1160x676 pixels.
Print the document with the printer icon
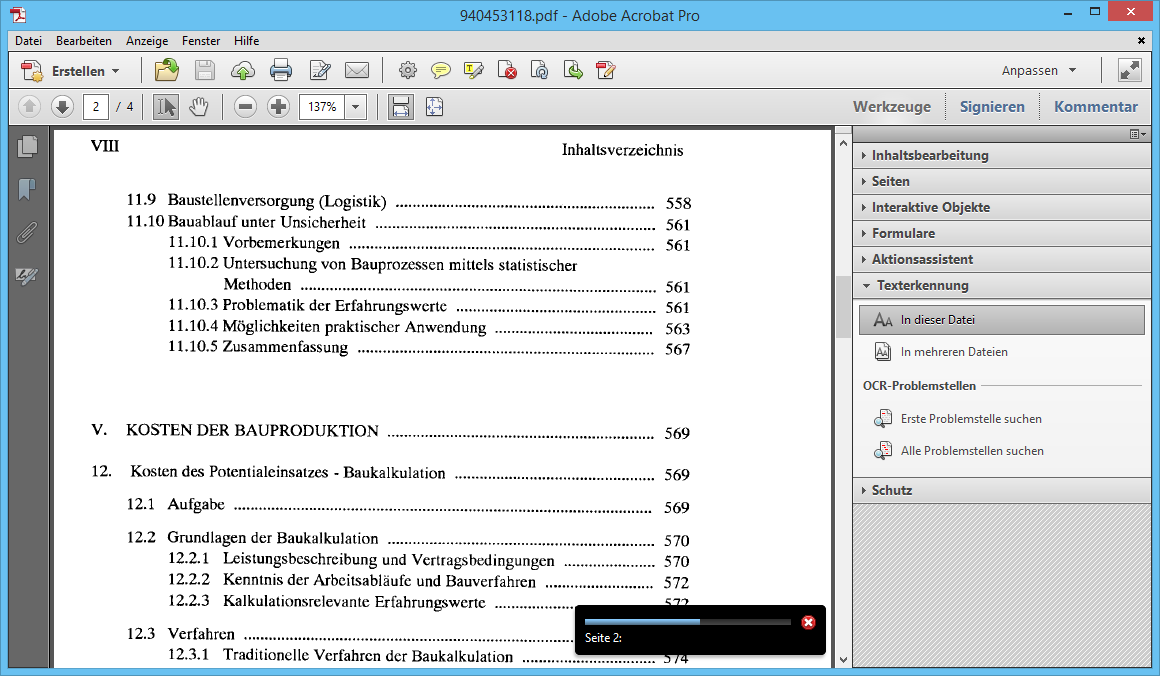coord(280,70)
